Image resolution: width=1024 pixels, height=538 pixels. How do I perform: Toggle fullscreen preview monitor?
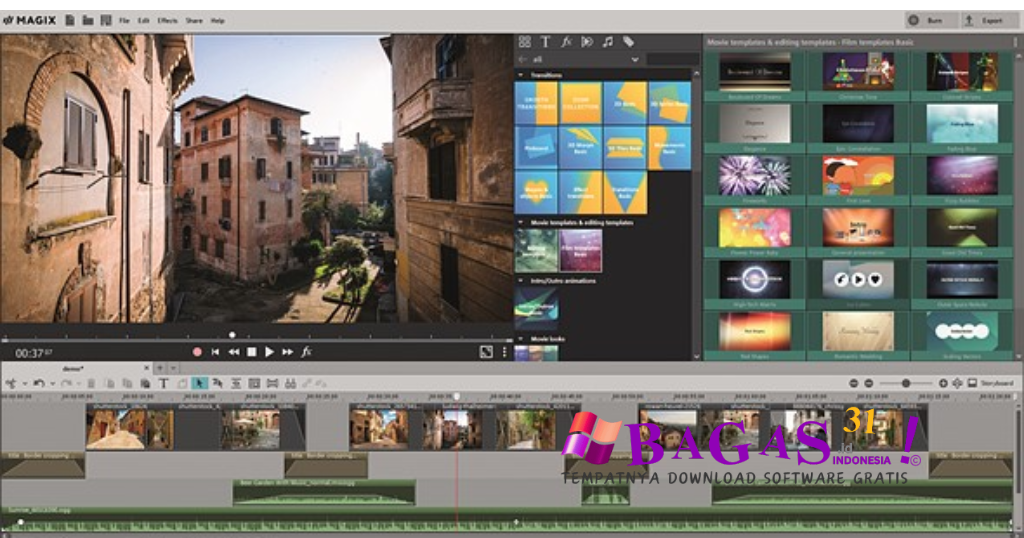(486, 352)
